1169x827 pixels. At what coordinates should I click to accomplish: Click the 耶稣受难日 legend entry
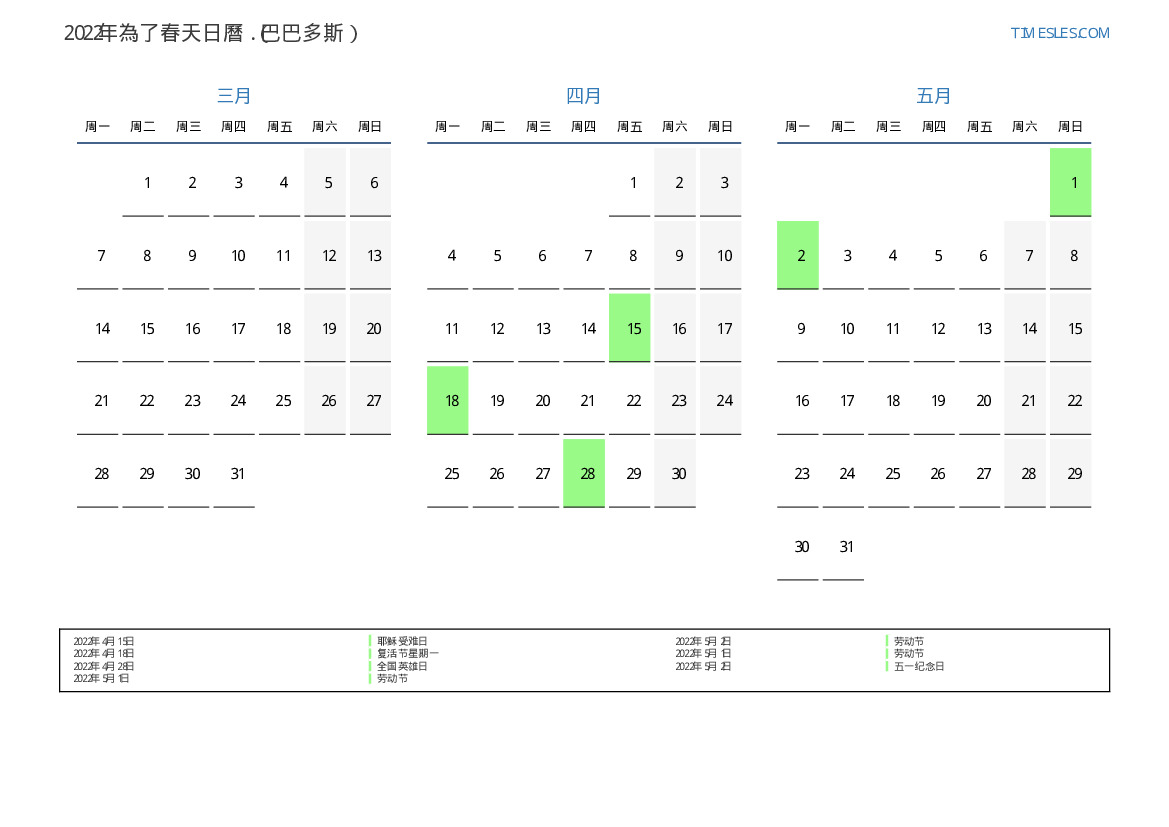pyautogui.click(x=402, y=641)
